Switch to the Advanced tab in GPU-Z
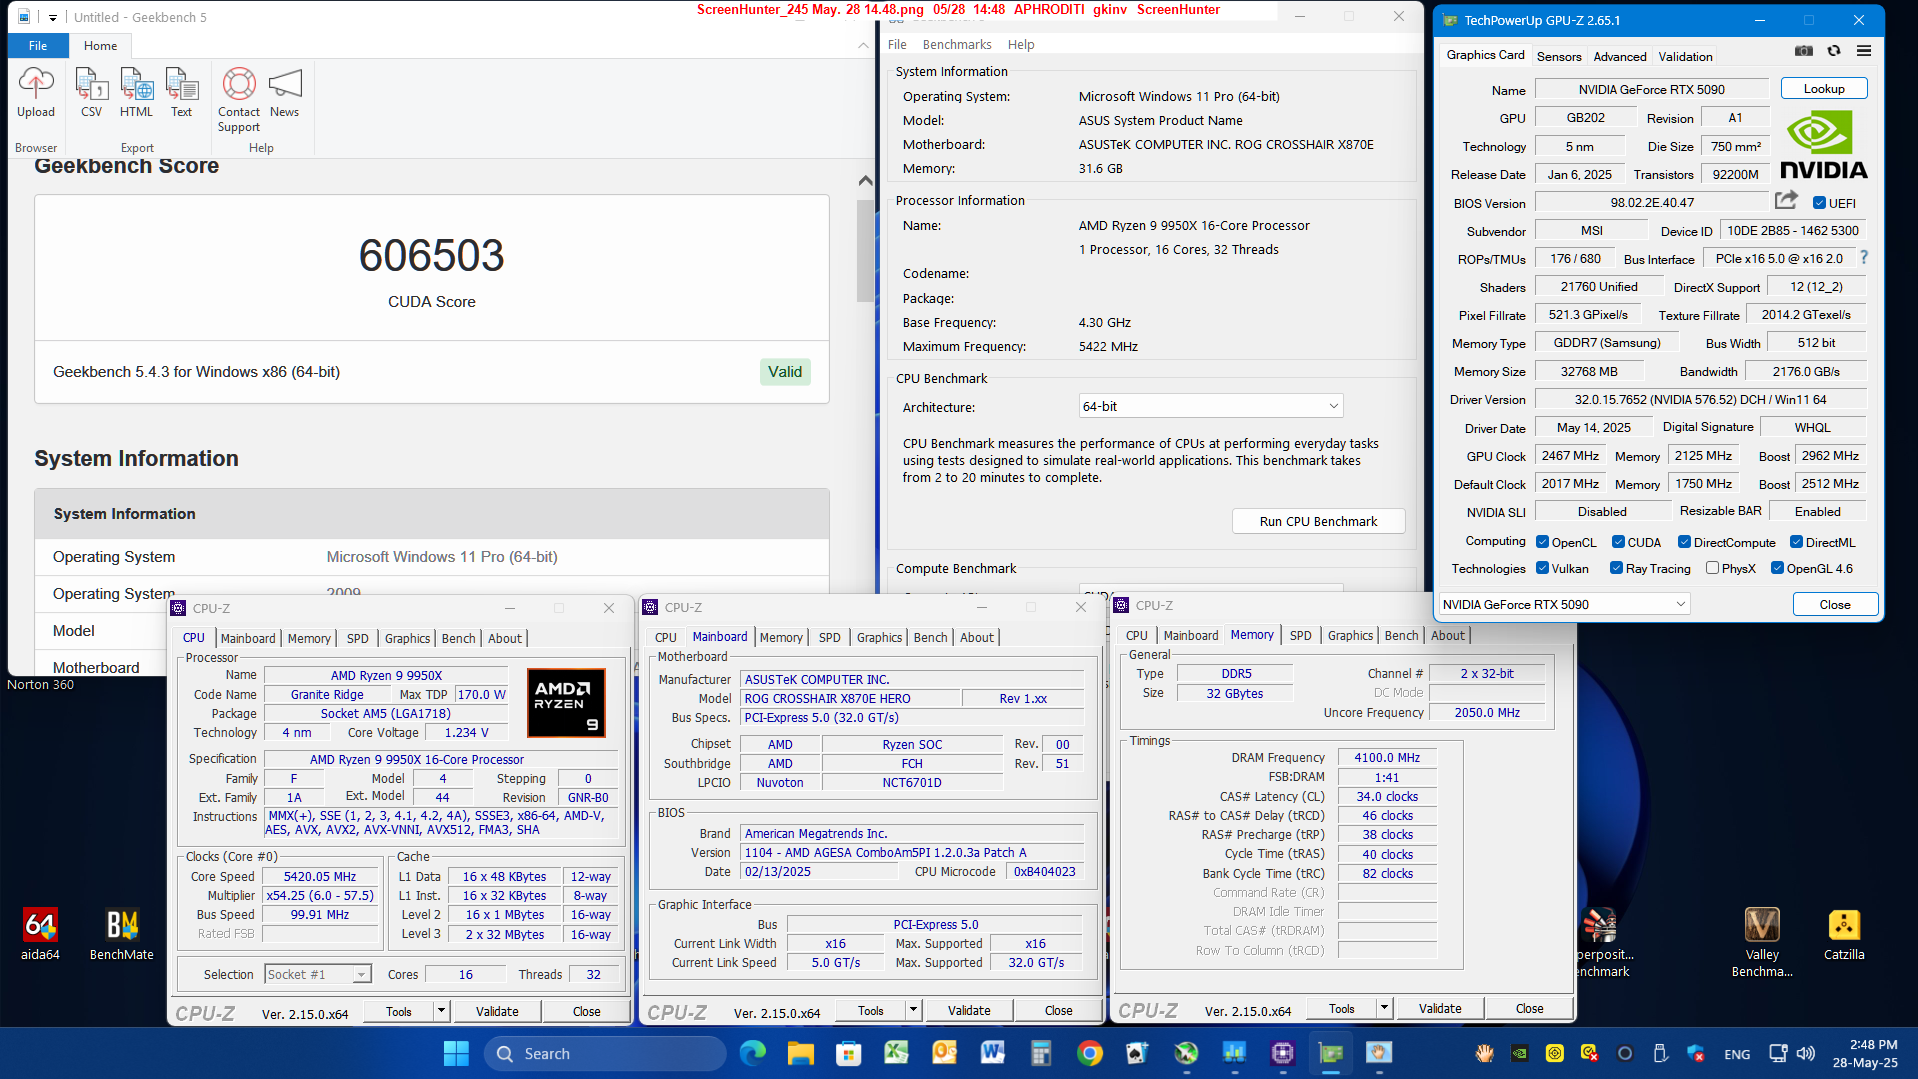 click(x=1620, y=56)
